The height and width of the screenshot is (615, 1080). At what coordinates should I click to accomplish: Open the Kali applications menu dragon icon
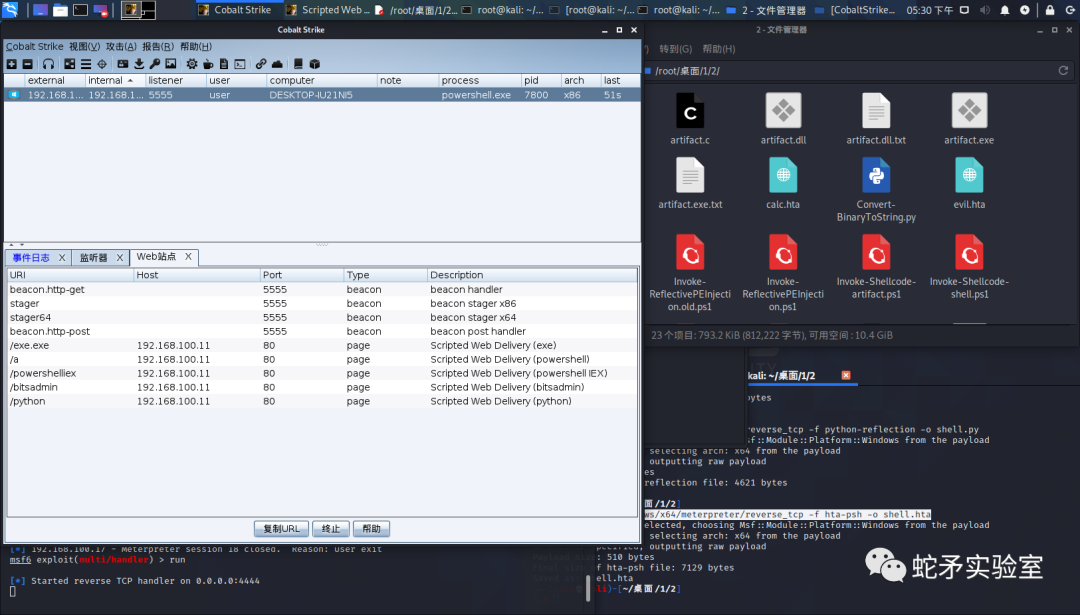[x=10, y=10]
